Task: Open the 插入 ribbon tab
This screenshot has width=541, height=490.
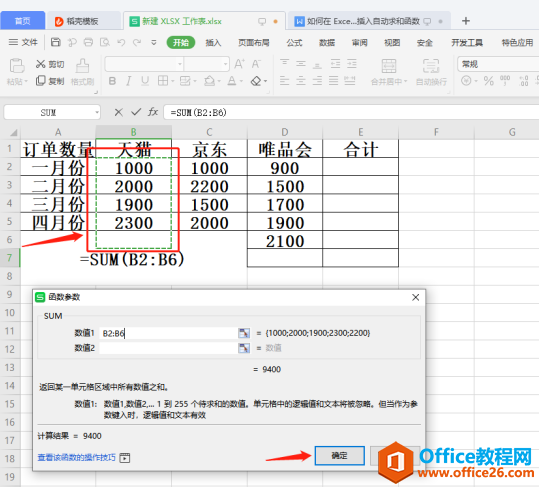Action: click(x=213, y=43)
